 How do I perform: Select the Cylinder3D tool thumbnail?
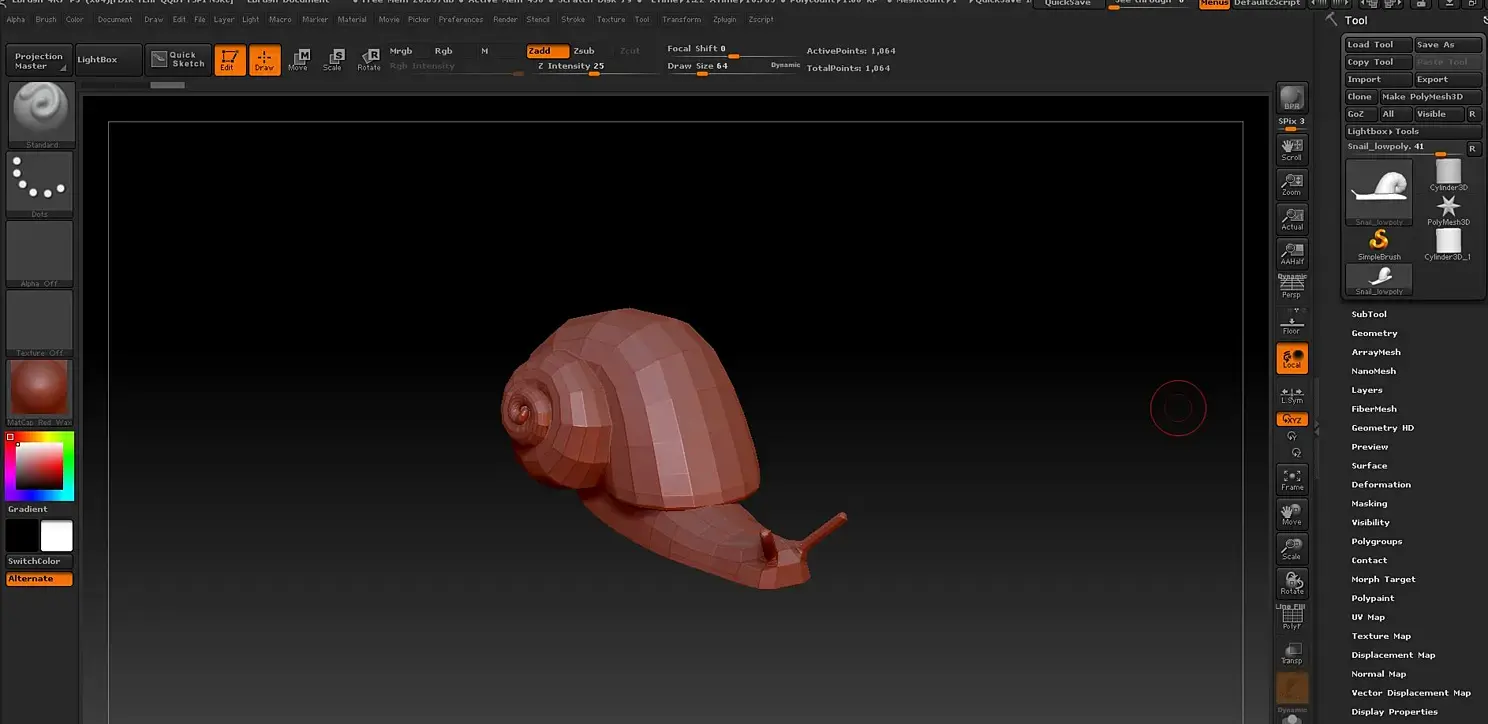click(x=1448, y=174)
